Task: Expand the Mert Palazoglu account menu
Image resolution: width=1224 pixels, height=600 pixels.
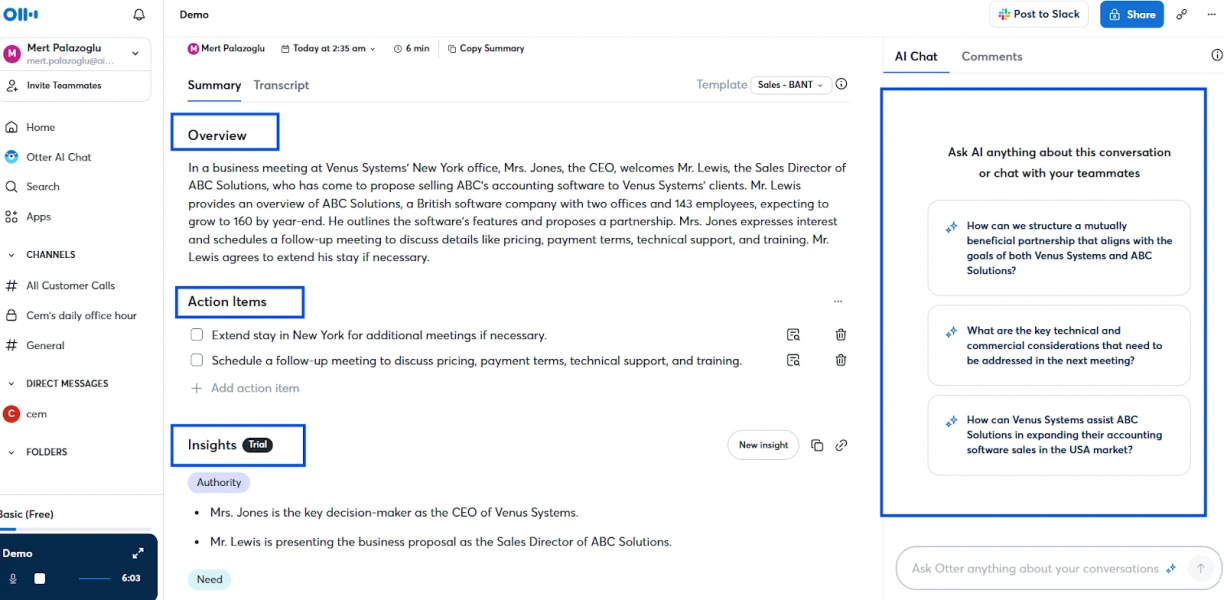Action: 135,53
